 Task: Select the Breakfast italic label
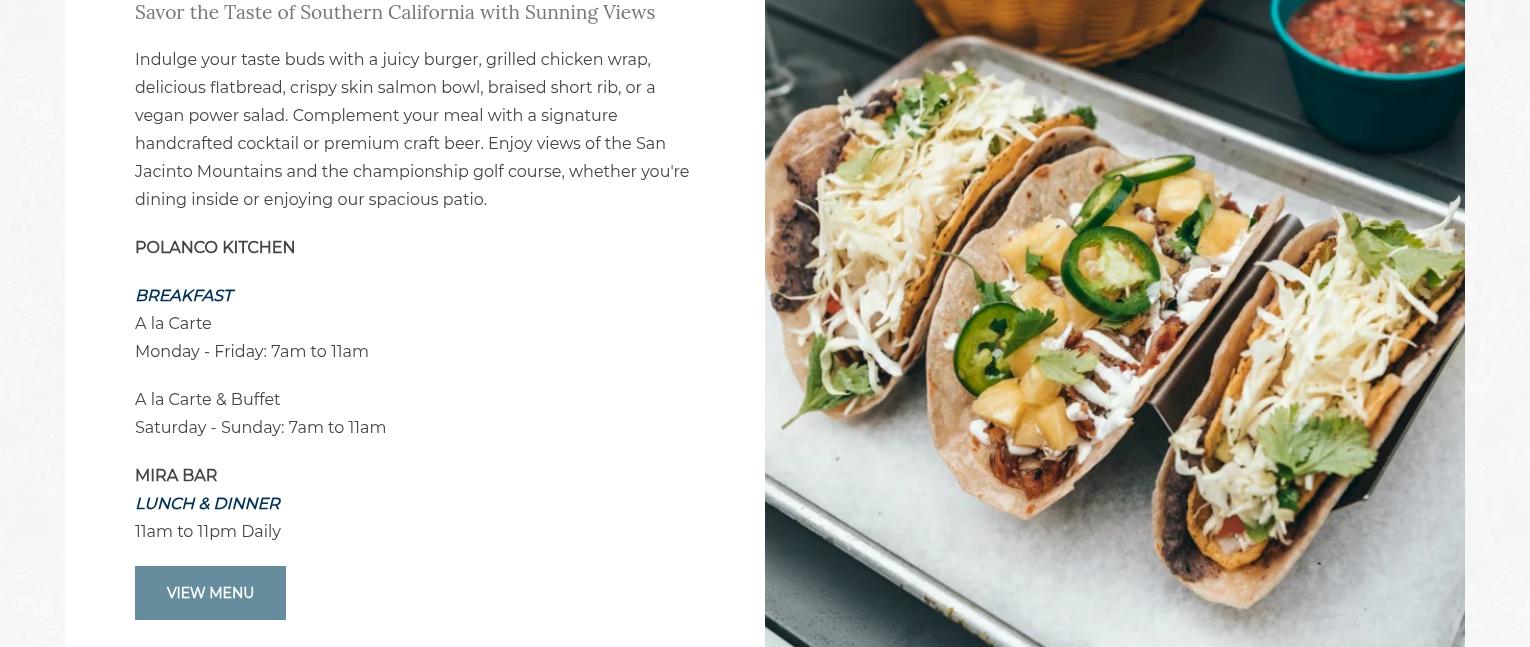point(184,295)
